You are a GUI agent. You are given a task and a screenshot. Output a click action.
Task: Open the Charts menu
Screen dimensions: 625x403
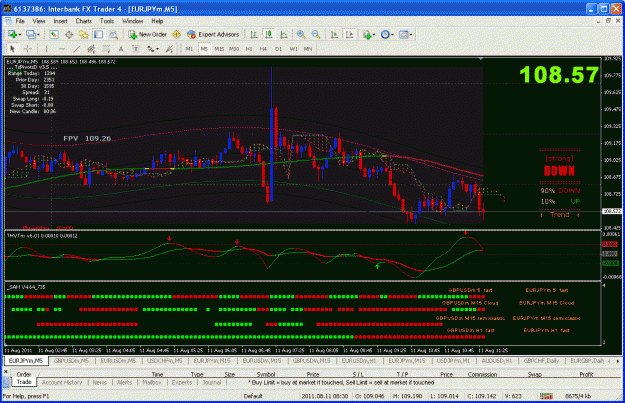click(83, 21)
